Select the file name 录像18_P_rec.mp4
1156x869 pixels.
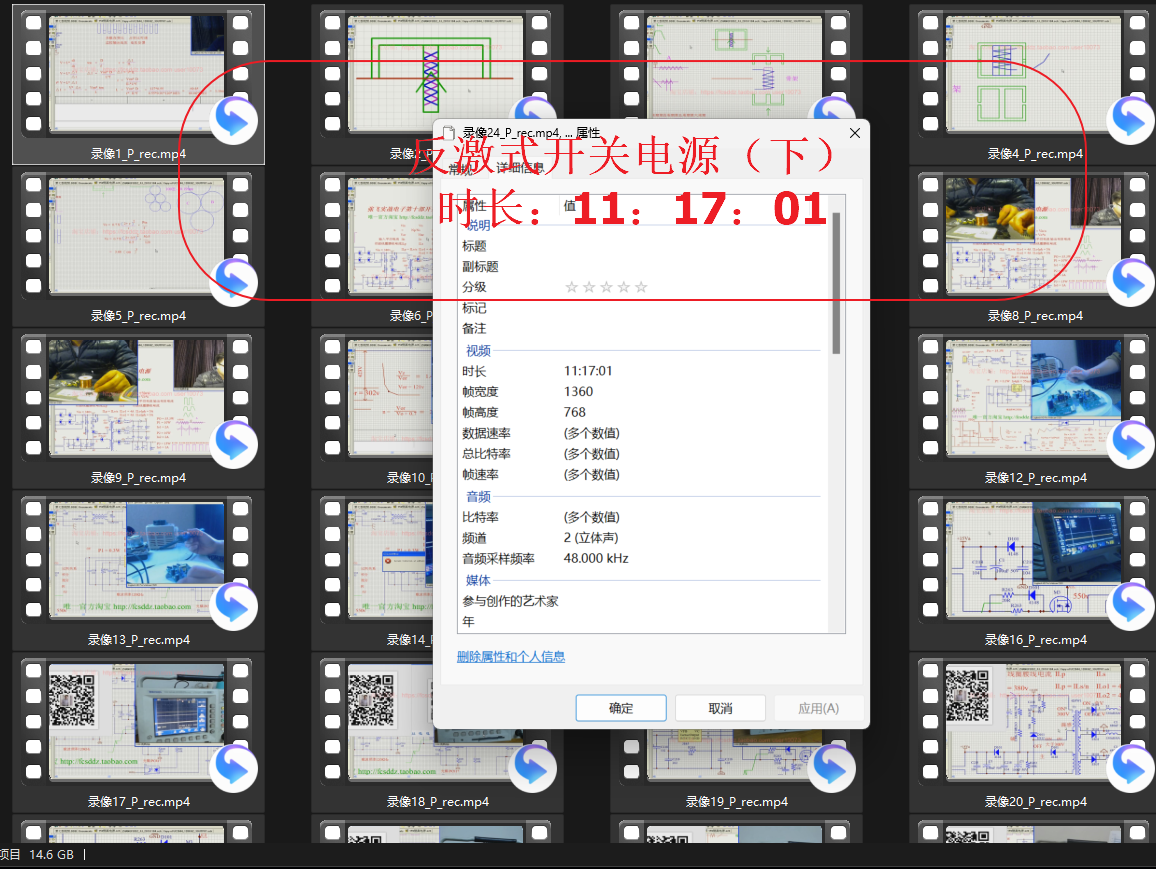click(438, 801)
